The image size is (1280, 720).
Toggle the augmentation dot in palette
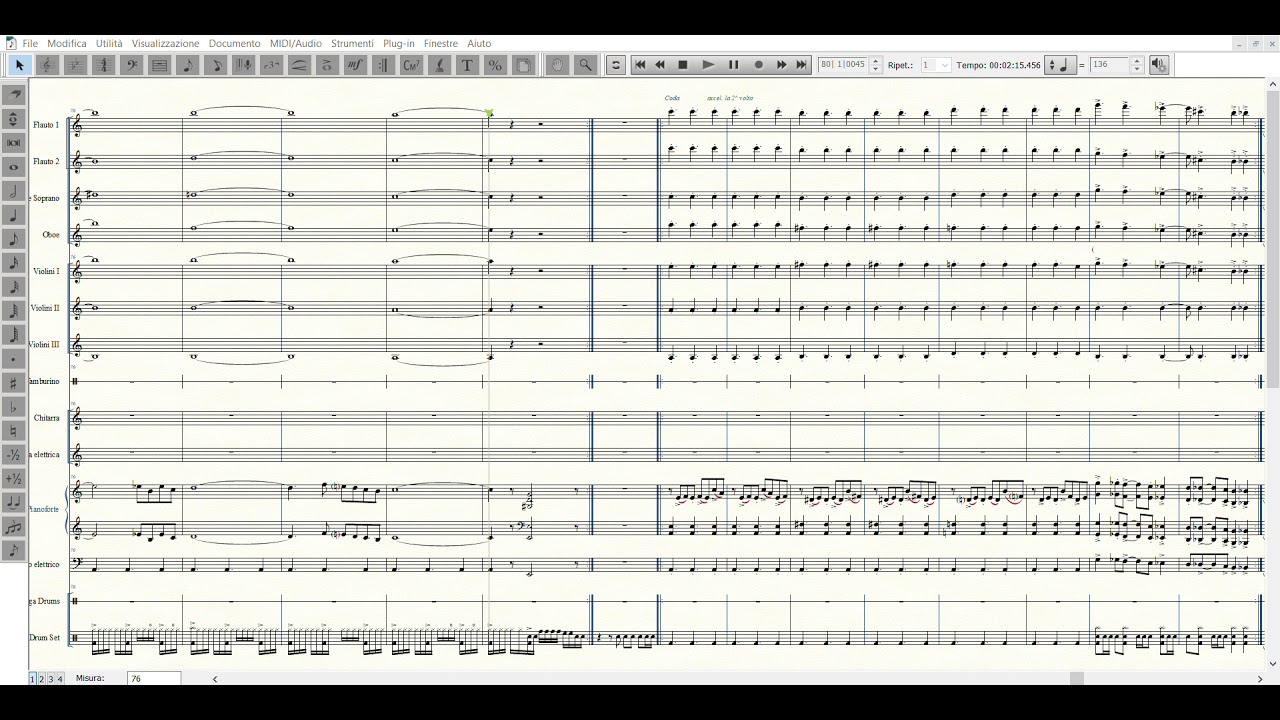coord(14,359)
